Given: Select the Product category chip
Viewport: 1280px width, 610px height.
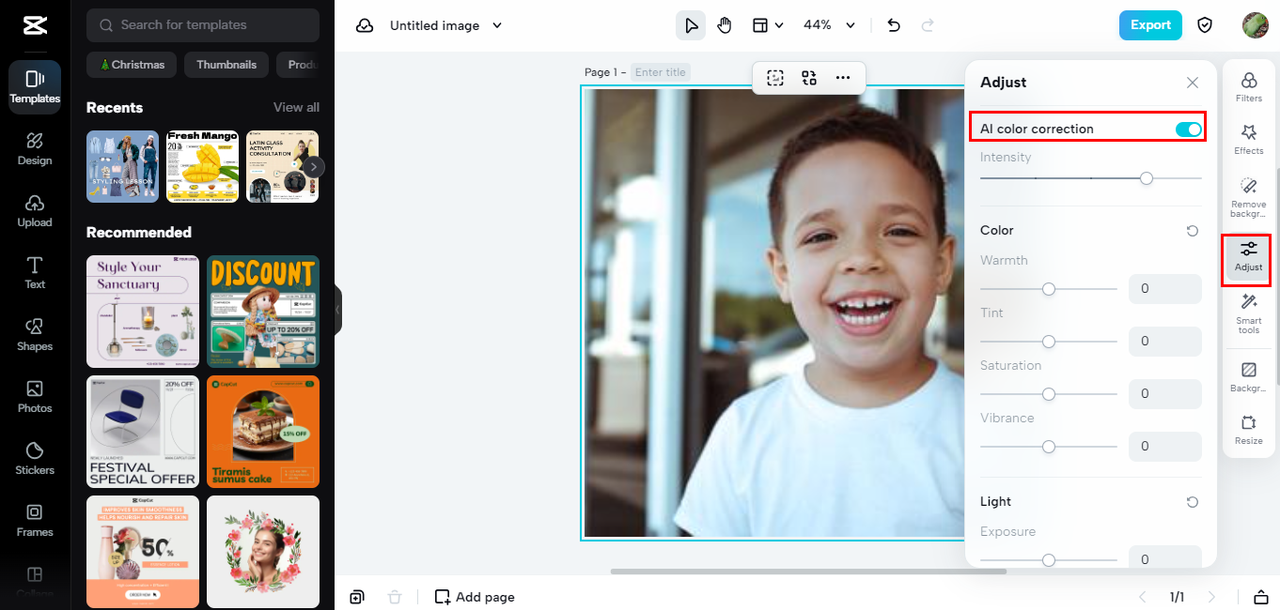Looking at the screenshot, I should (x=298, y=65).
